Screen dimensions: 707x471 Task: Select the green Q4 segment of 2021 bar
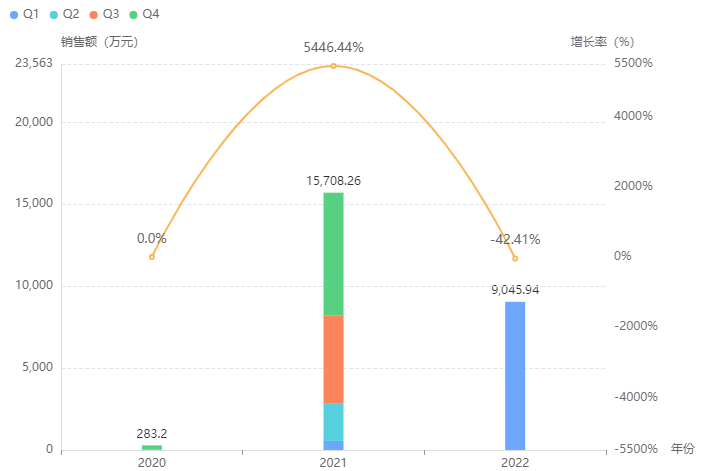[x=333, y=253]
